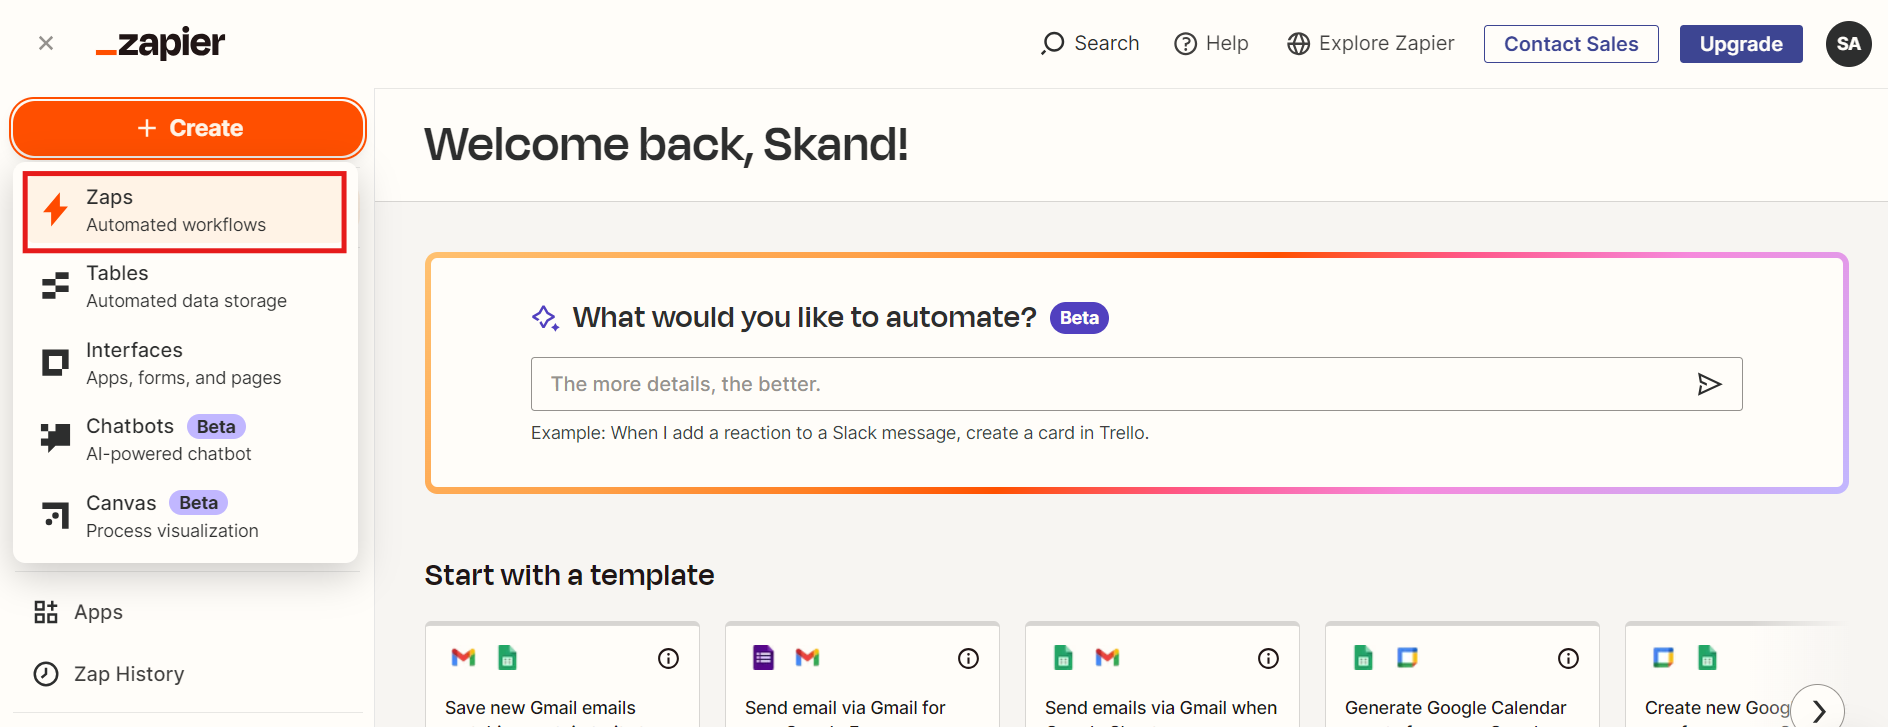Click the Beta badge beside automate heading
Image resolution: width=1888 pixels, height=727 pixels.
click(x=1079, y=318)
